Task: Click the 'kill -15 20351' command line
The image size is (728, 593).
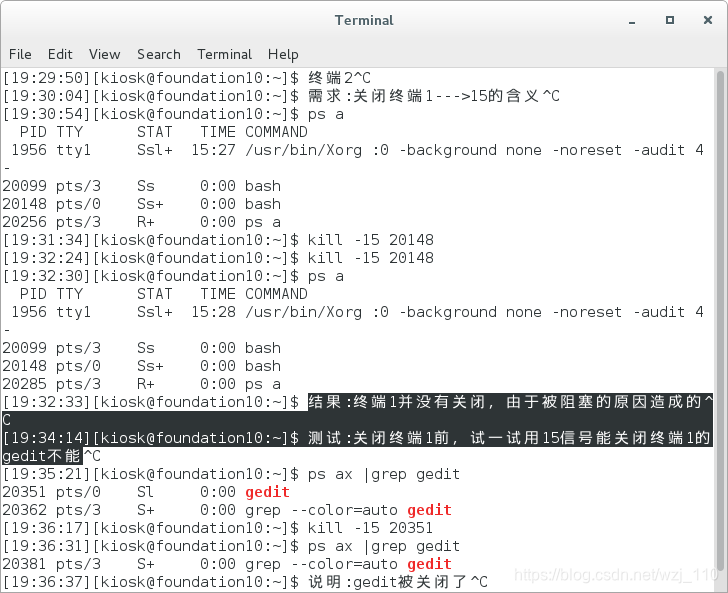Action: 370,528
